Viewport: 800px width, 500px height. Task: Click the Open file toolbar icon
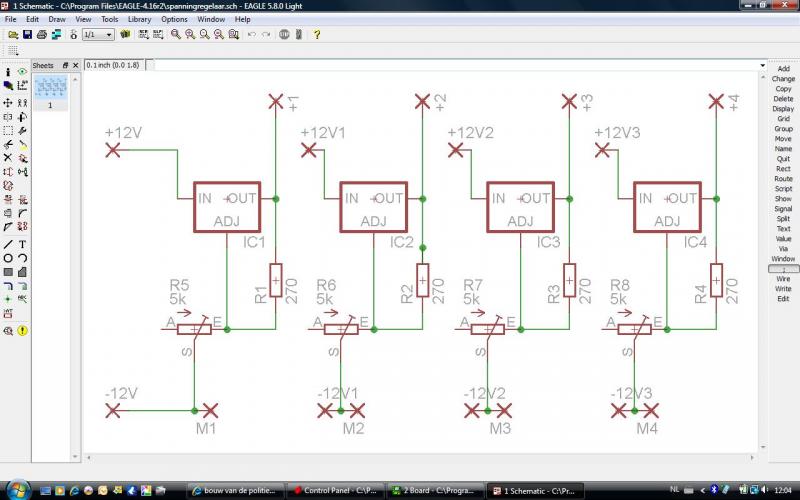click(13, 34)
